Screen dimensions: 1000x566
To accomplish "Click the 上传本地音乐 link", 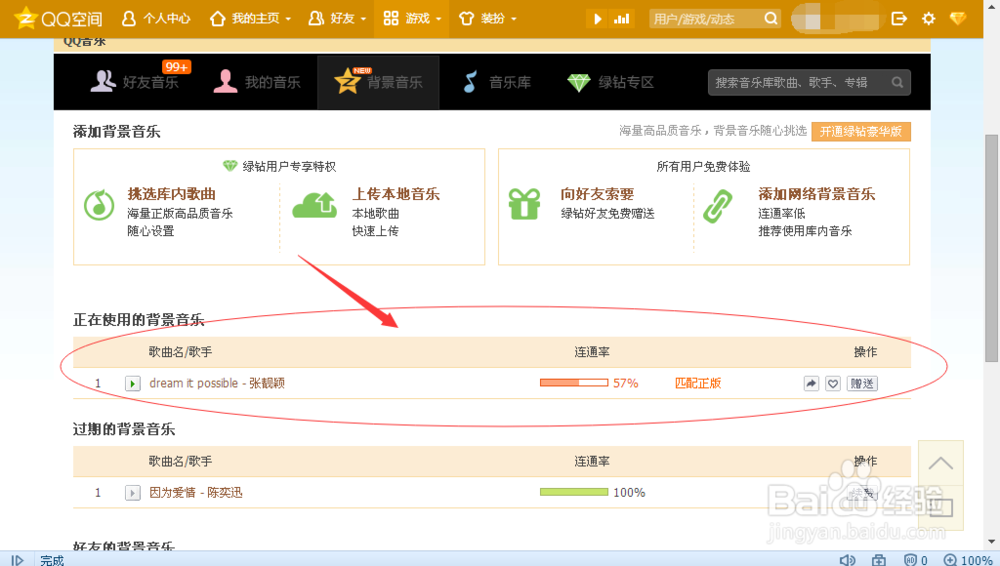I will [x=396, y=194].
